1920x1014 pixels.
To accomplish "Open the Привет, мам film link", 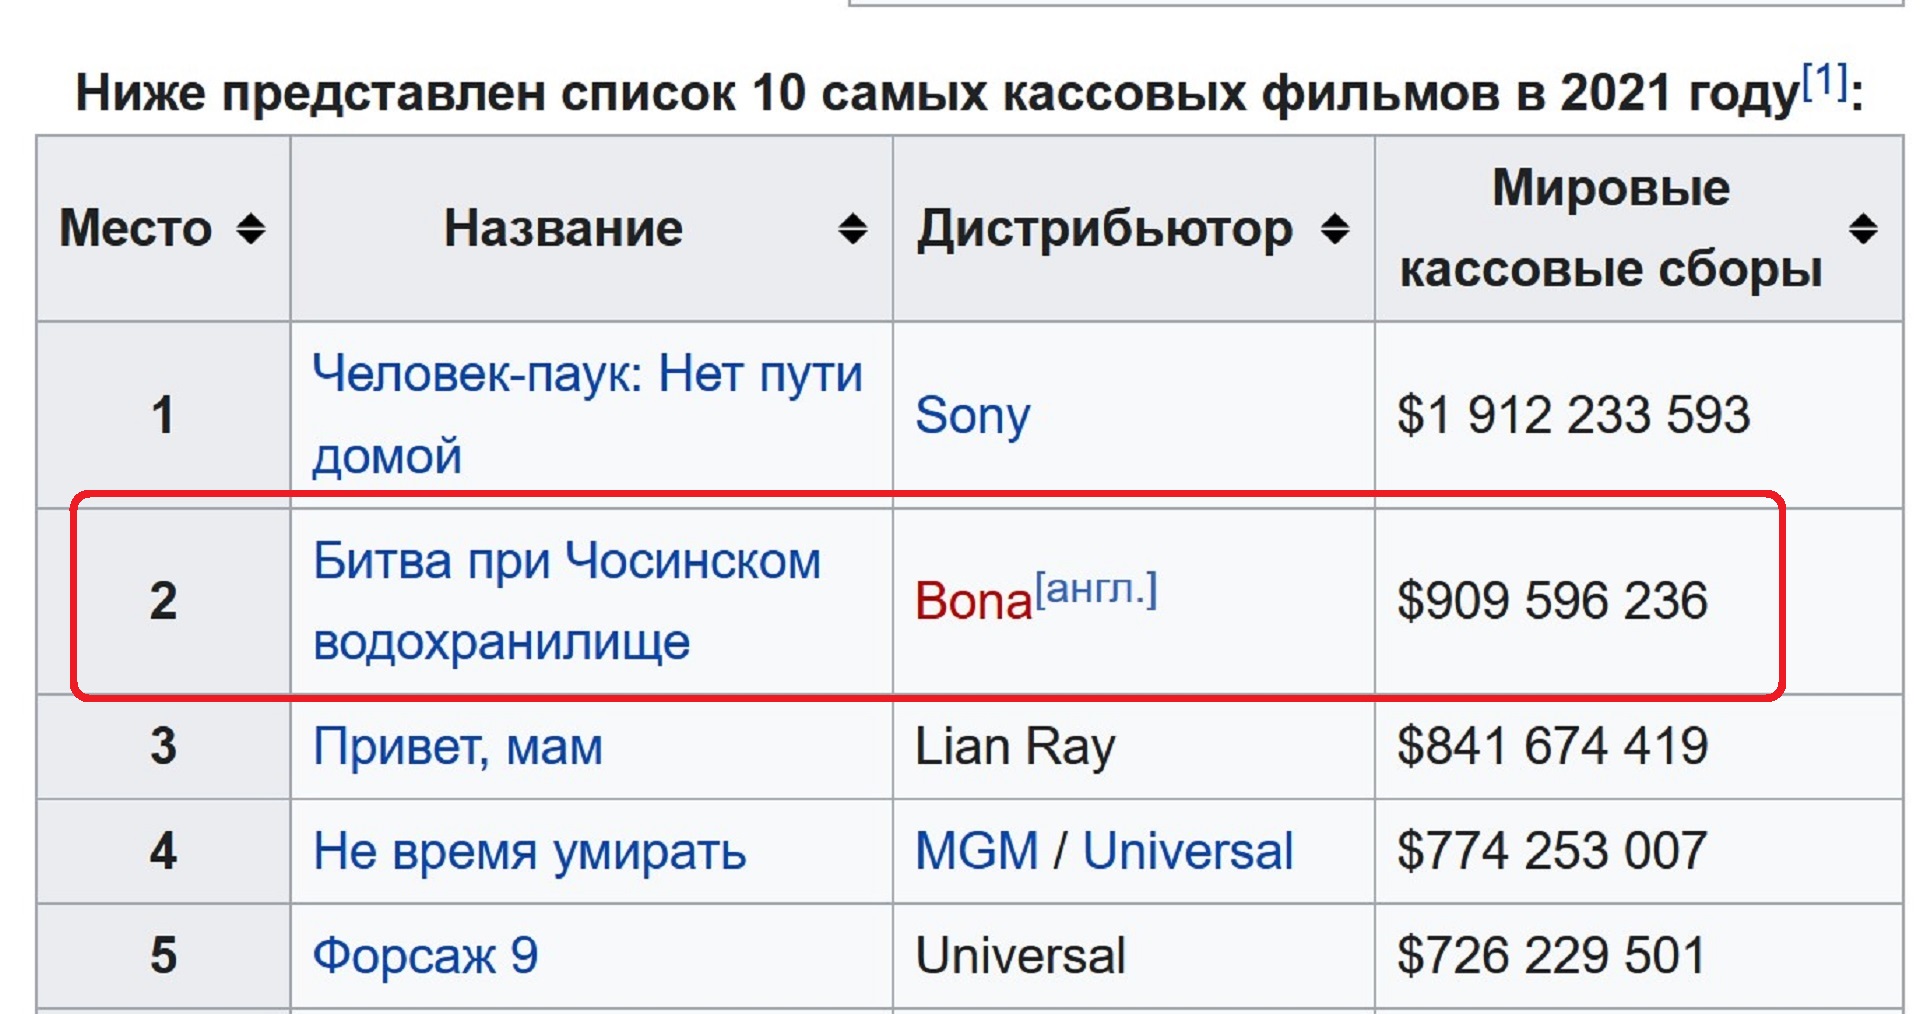I will tap(458, 747).
